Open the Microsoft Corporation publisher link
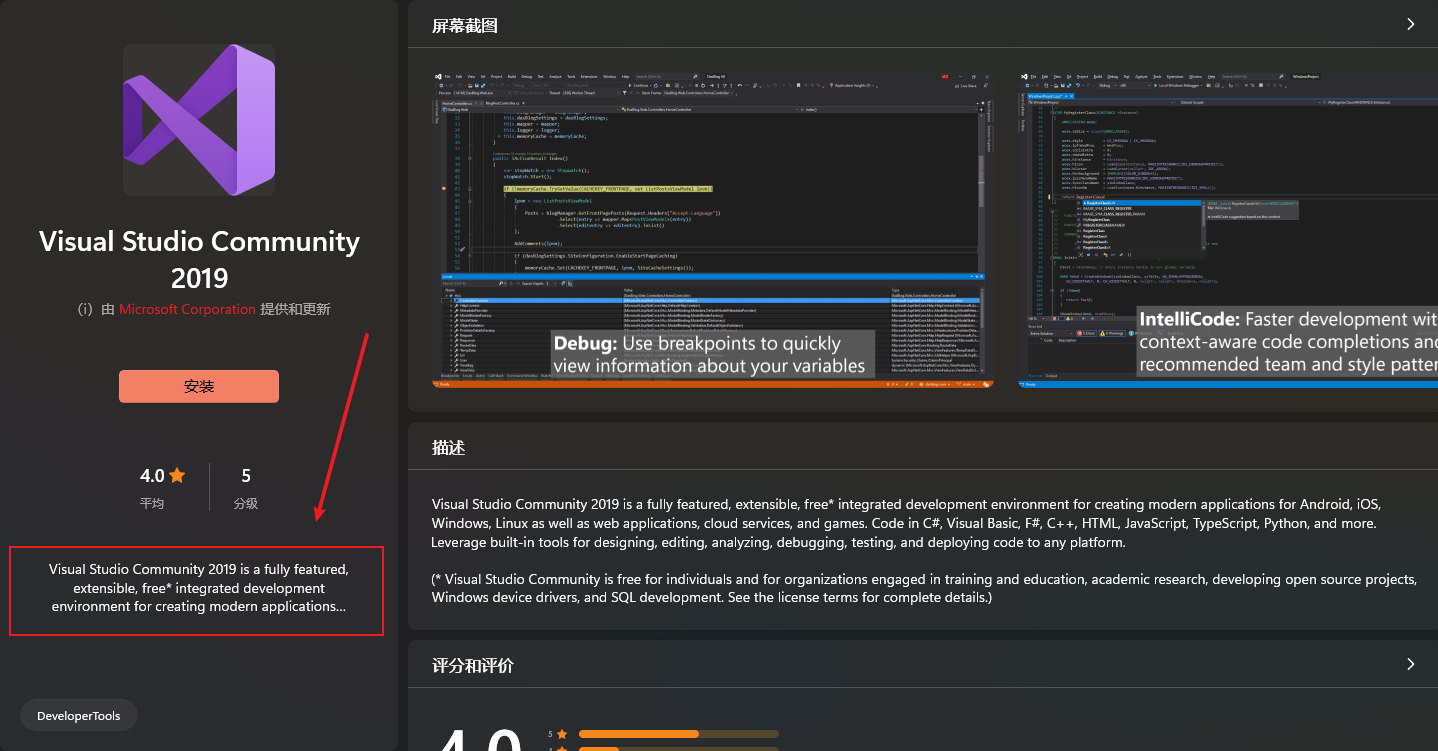 [x=187, y=309]
